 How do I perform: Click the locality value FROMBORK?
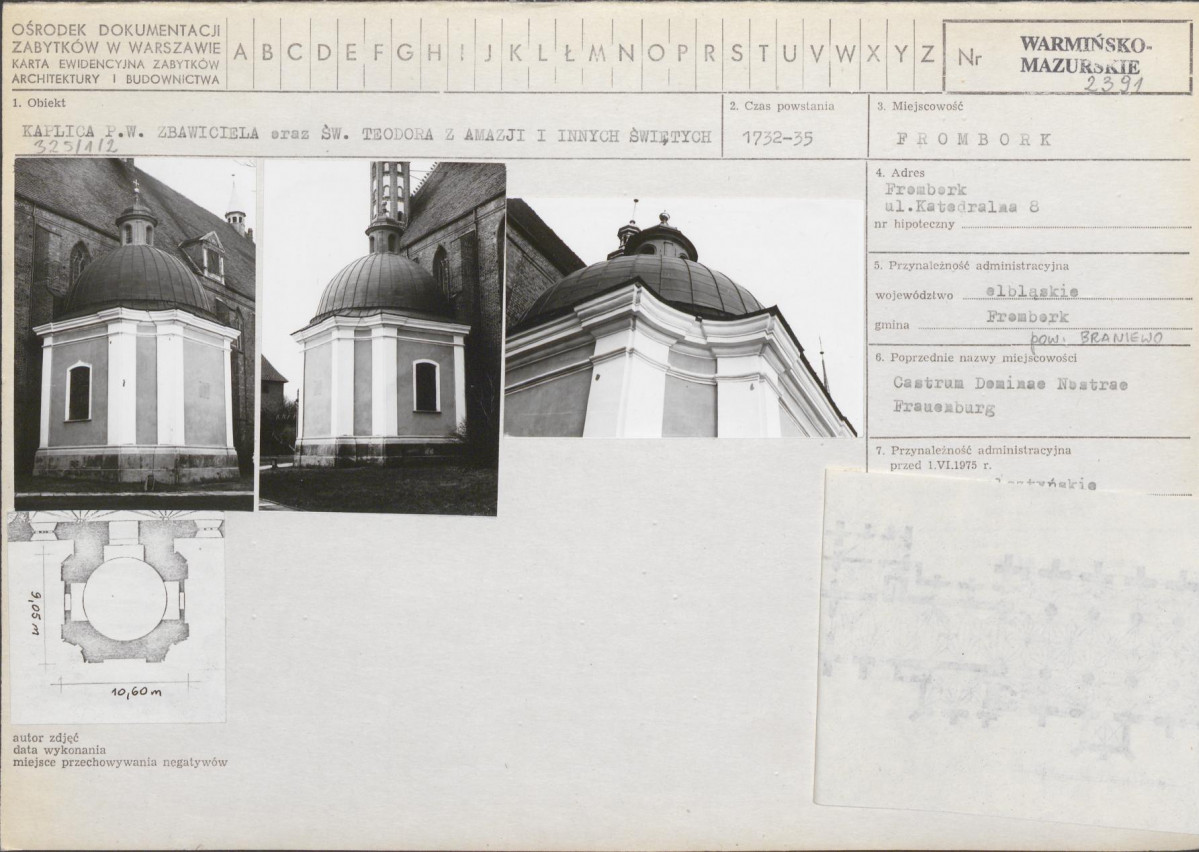tap(973, 139)
